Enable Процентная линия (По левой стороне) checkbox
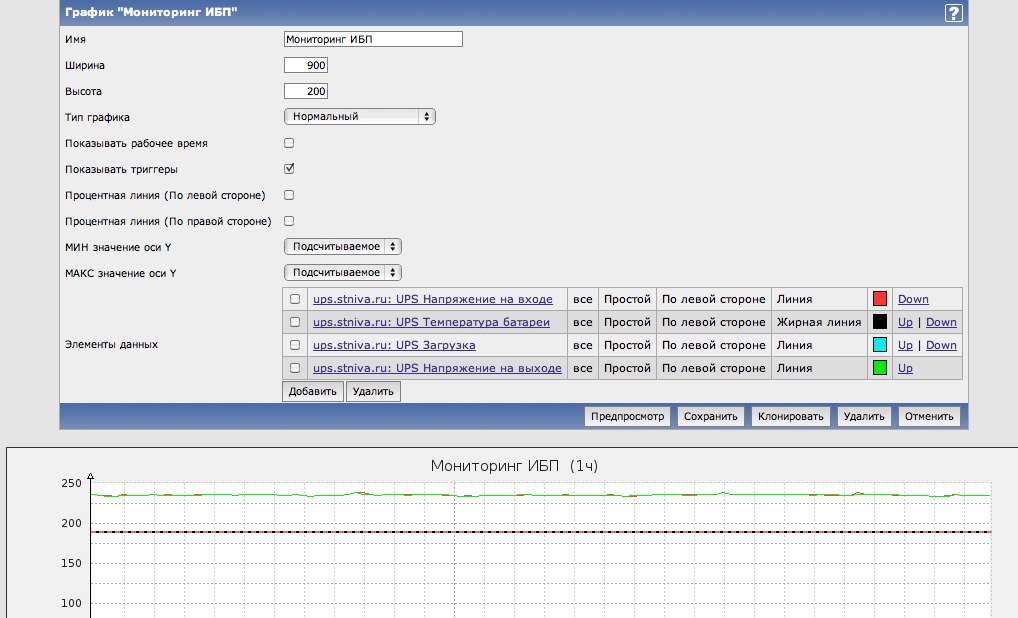The image size is (1018, 618). click(x=289, y=195)
